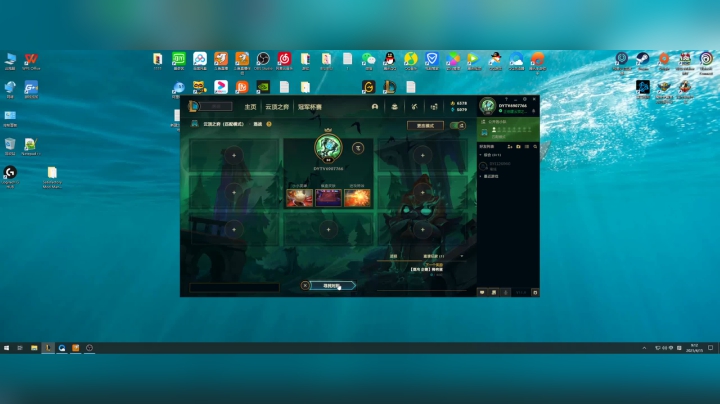Click the add friend icon in friends list

click(510, 146)
